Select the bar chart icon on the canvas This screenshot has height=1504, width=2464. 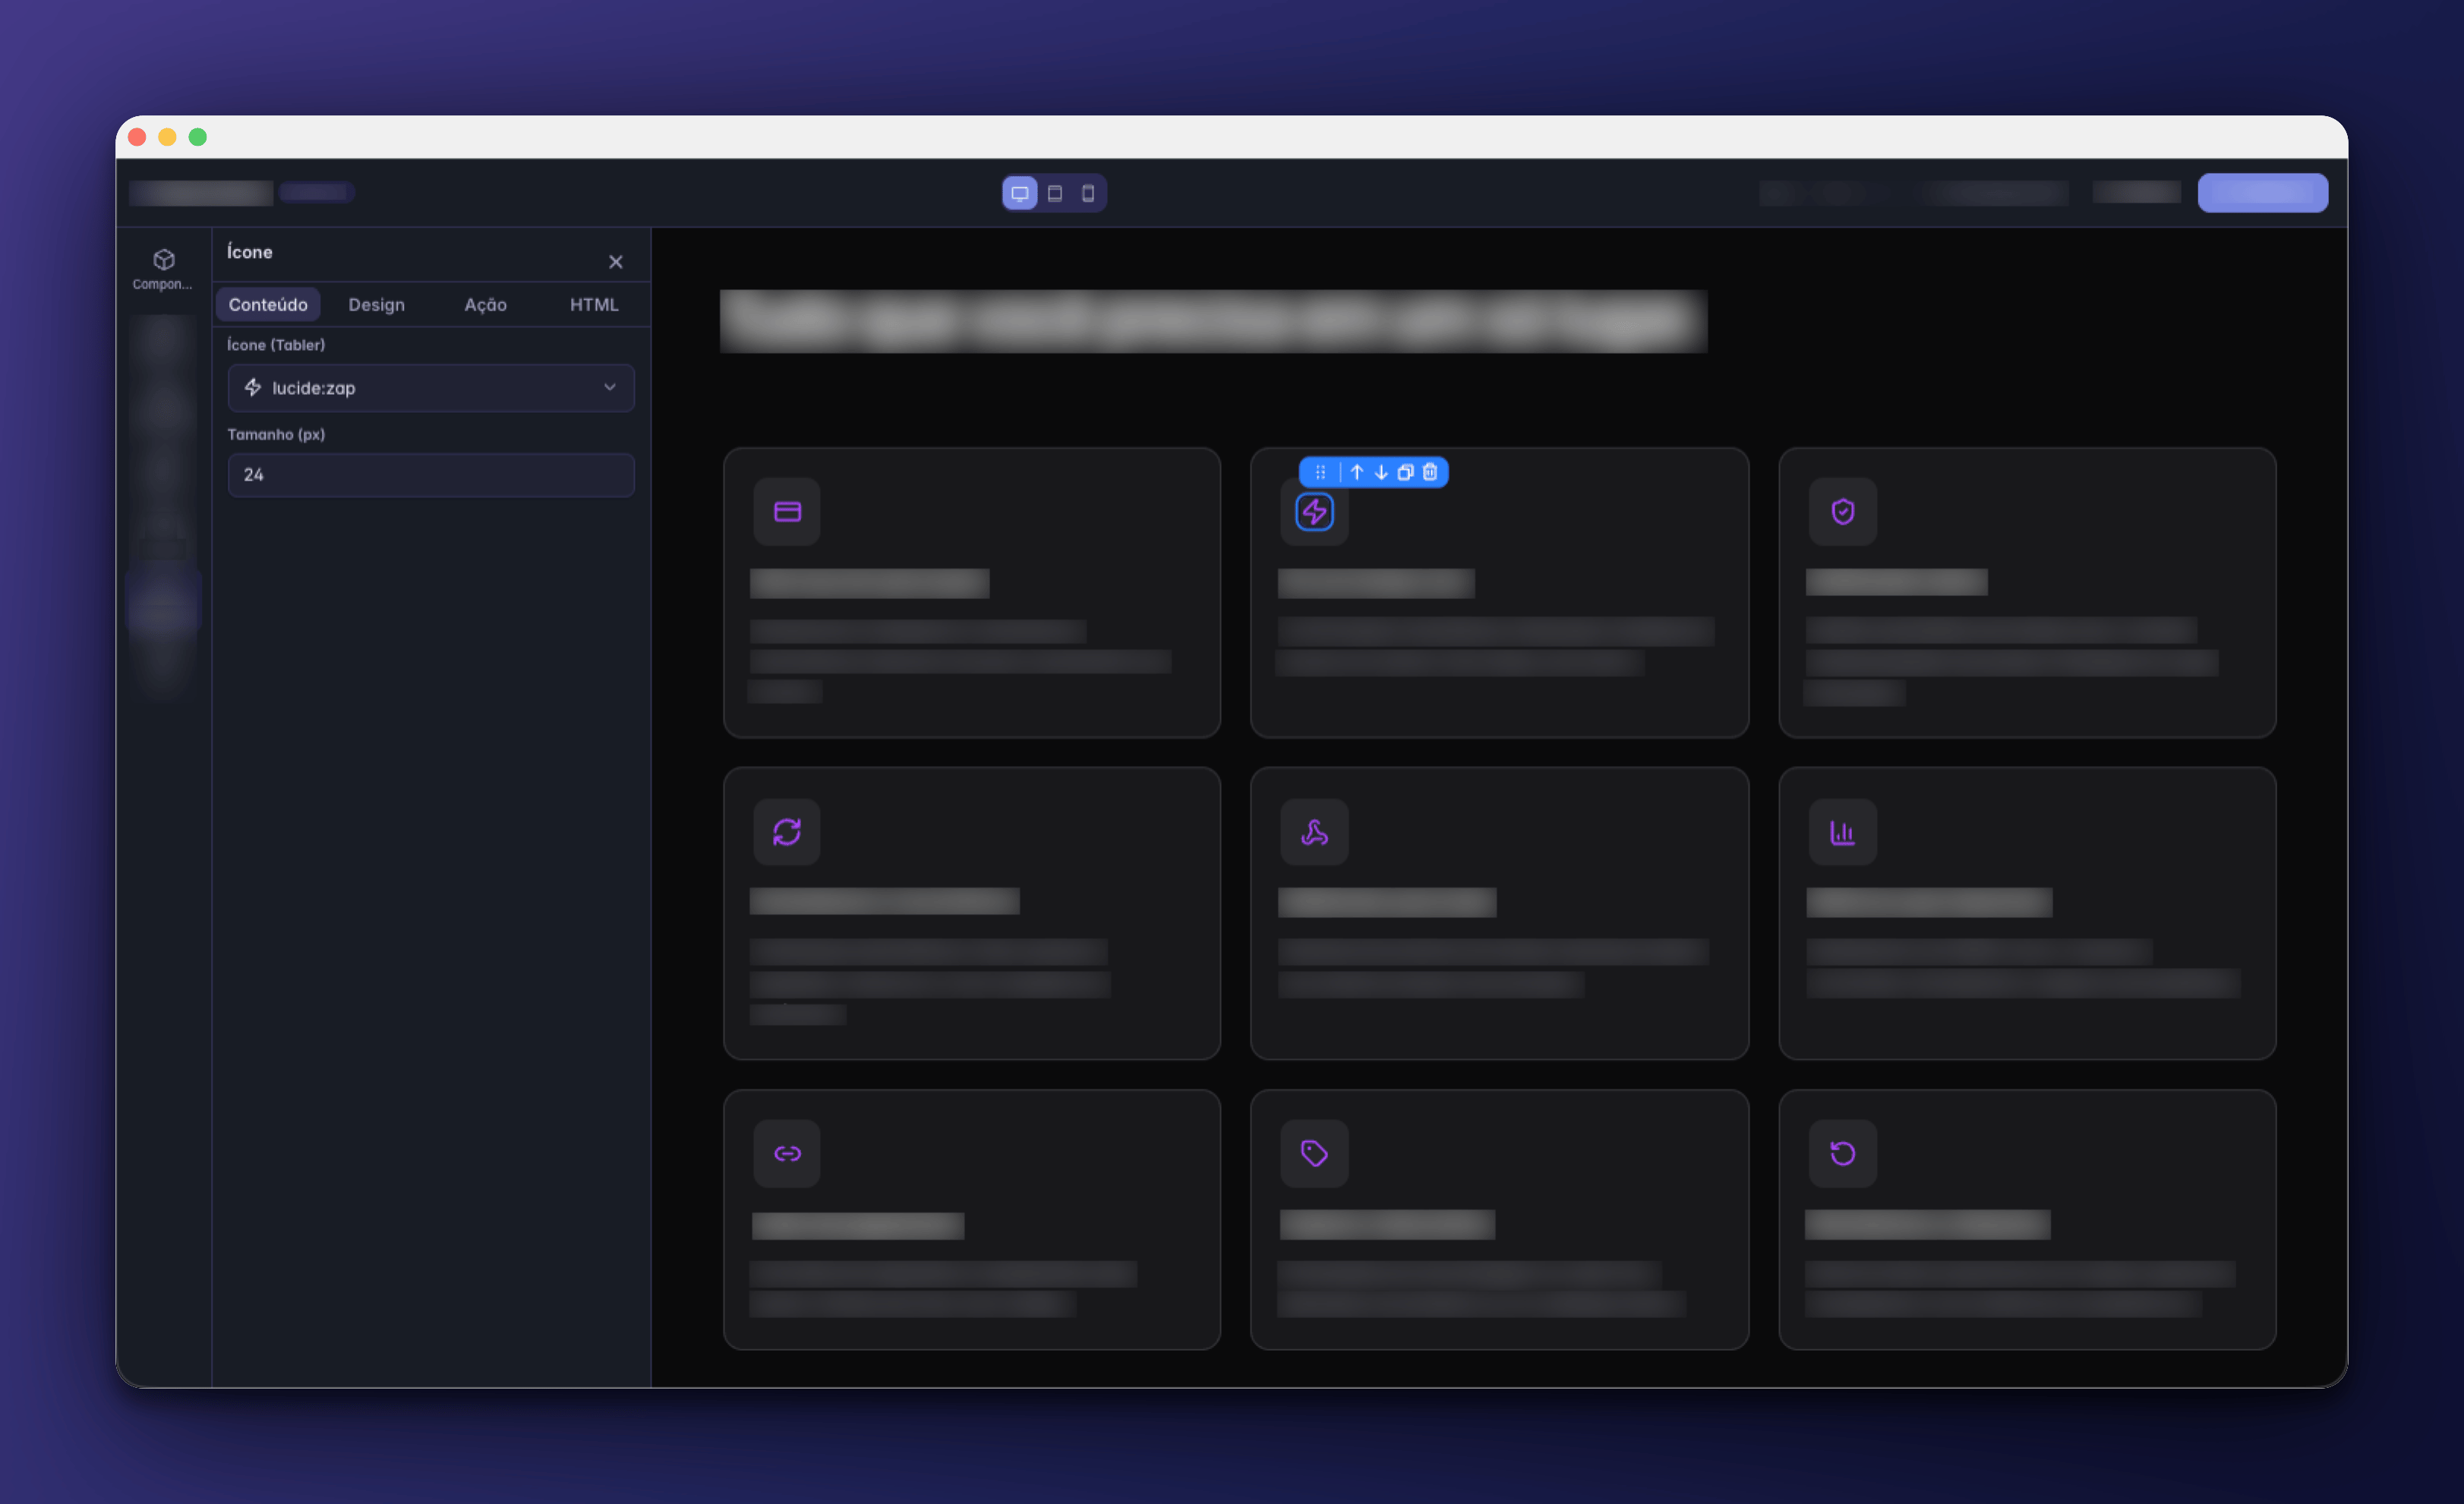pos(1843,832)
